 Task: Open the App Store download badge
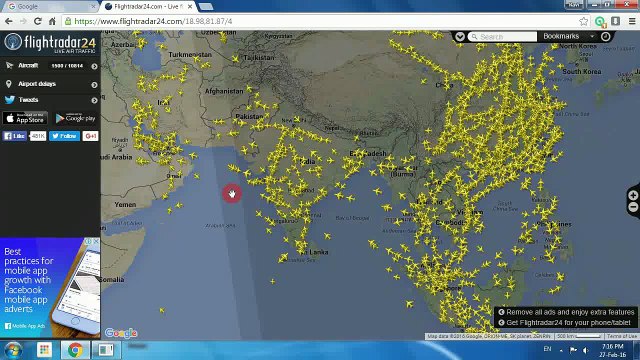[25, 118]
